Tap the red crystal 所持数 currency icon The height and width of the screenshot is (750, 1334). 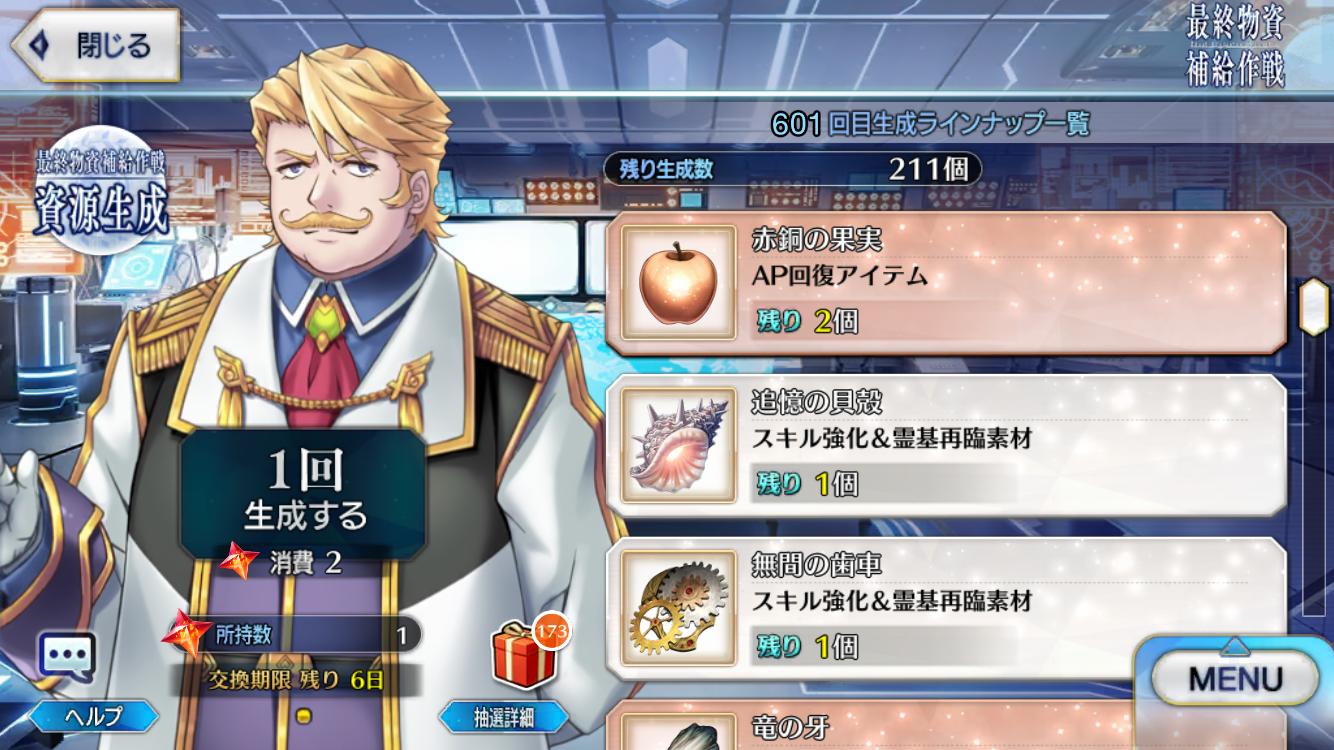tap(189, 634)
